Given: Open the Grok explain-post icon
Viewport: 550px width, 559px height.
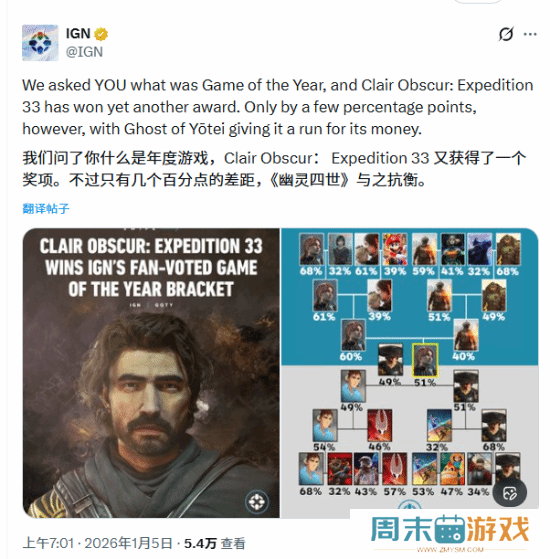Looking at the screenshot, I should point(506,34).
